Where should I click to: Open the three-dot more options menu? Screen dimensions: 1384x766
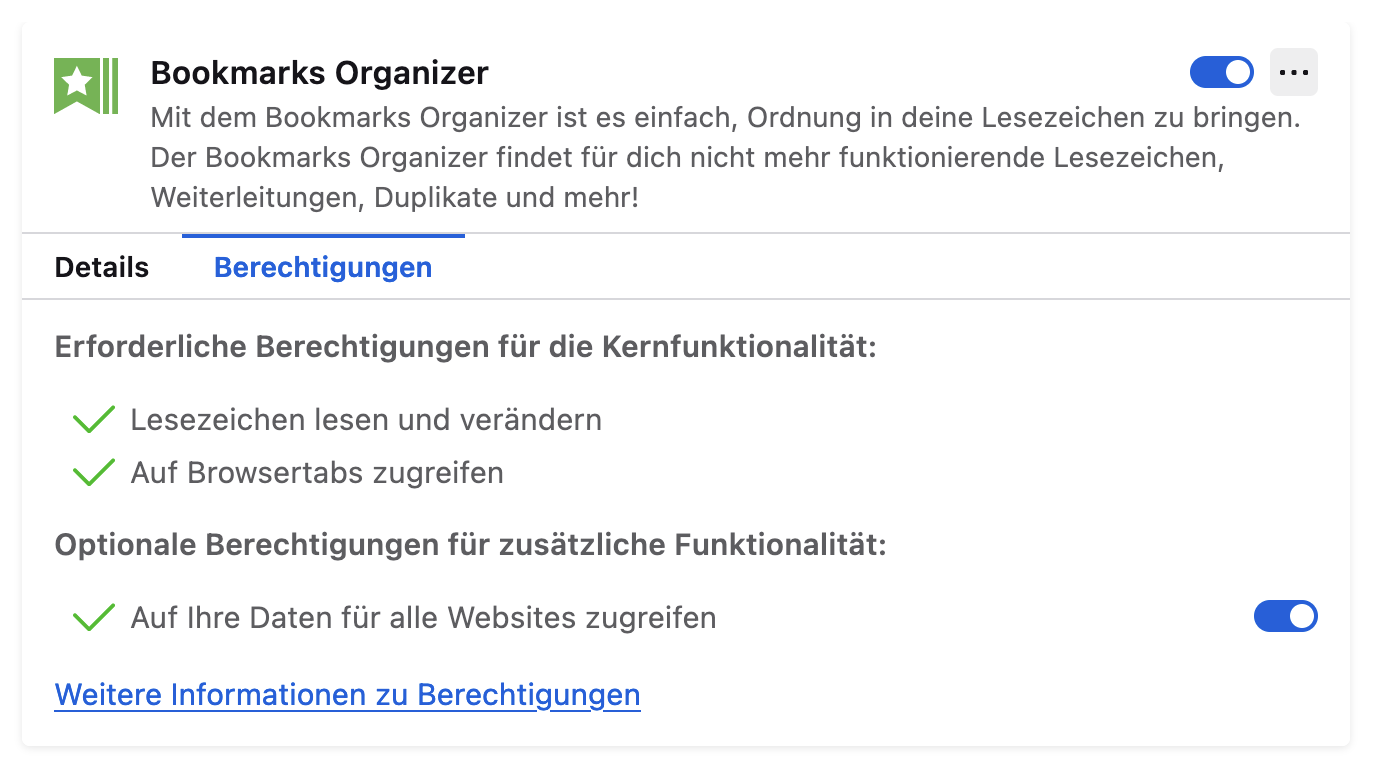point(1293,73)
